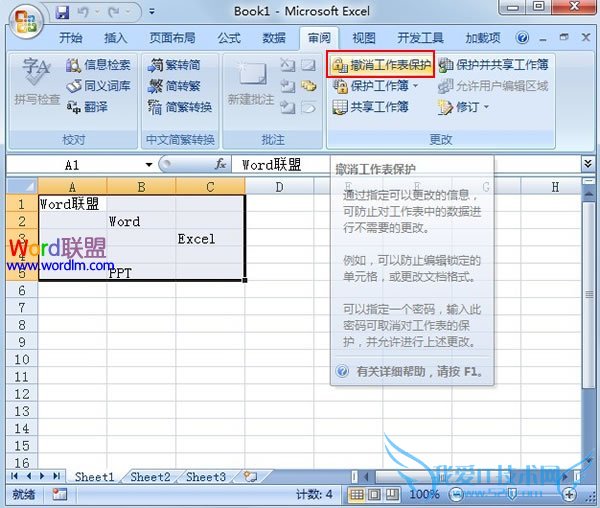Viewport: 600px width, 508px height.
Task: Click the vertical scrollbar
Action: [589, 295]
